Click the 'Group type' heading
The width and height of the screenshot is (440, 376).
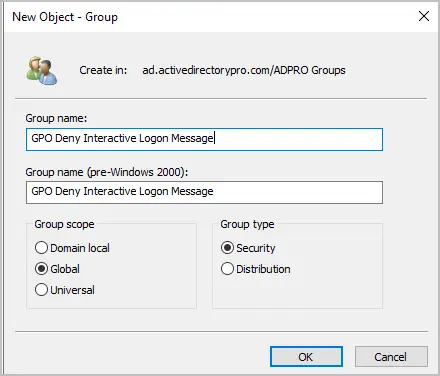click(x=247, y=224)
